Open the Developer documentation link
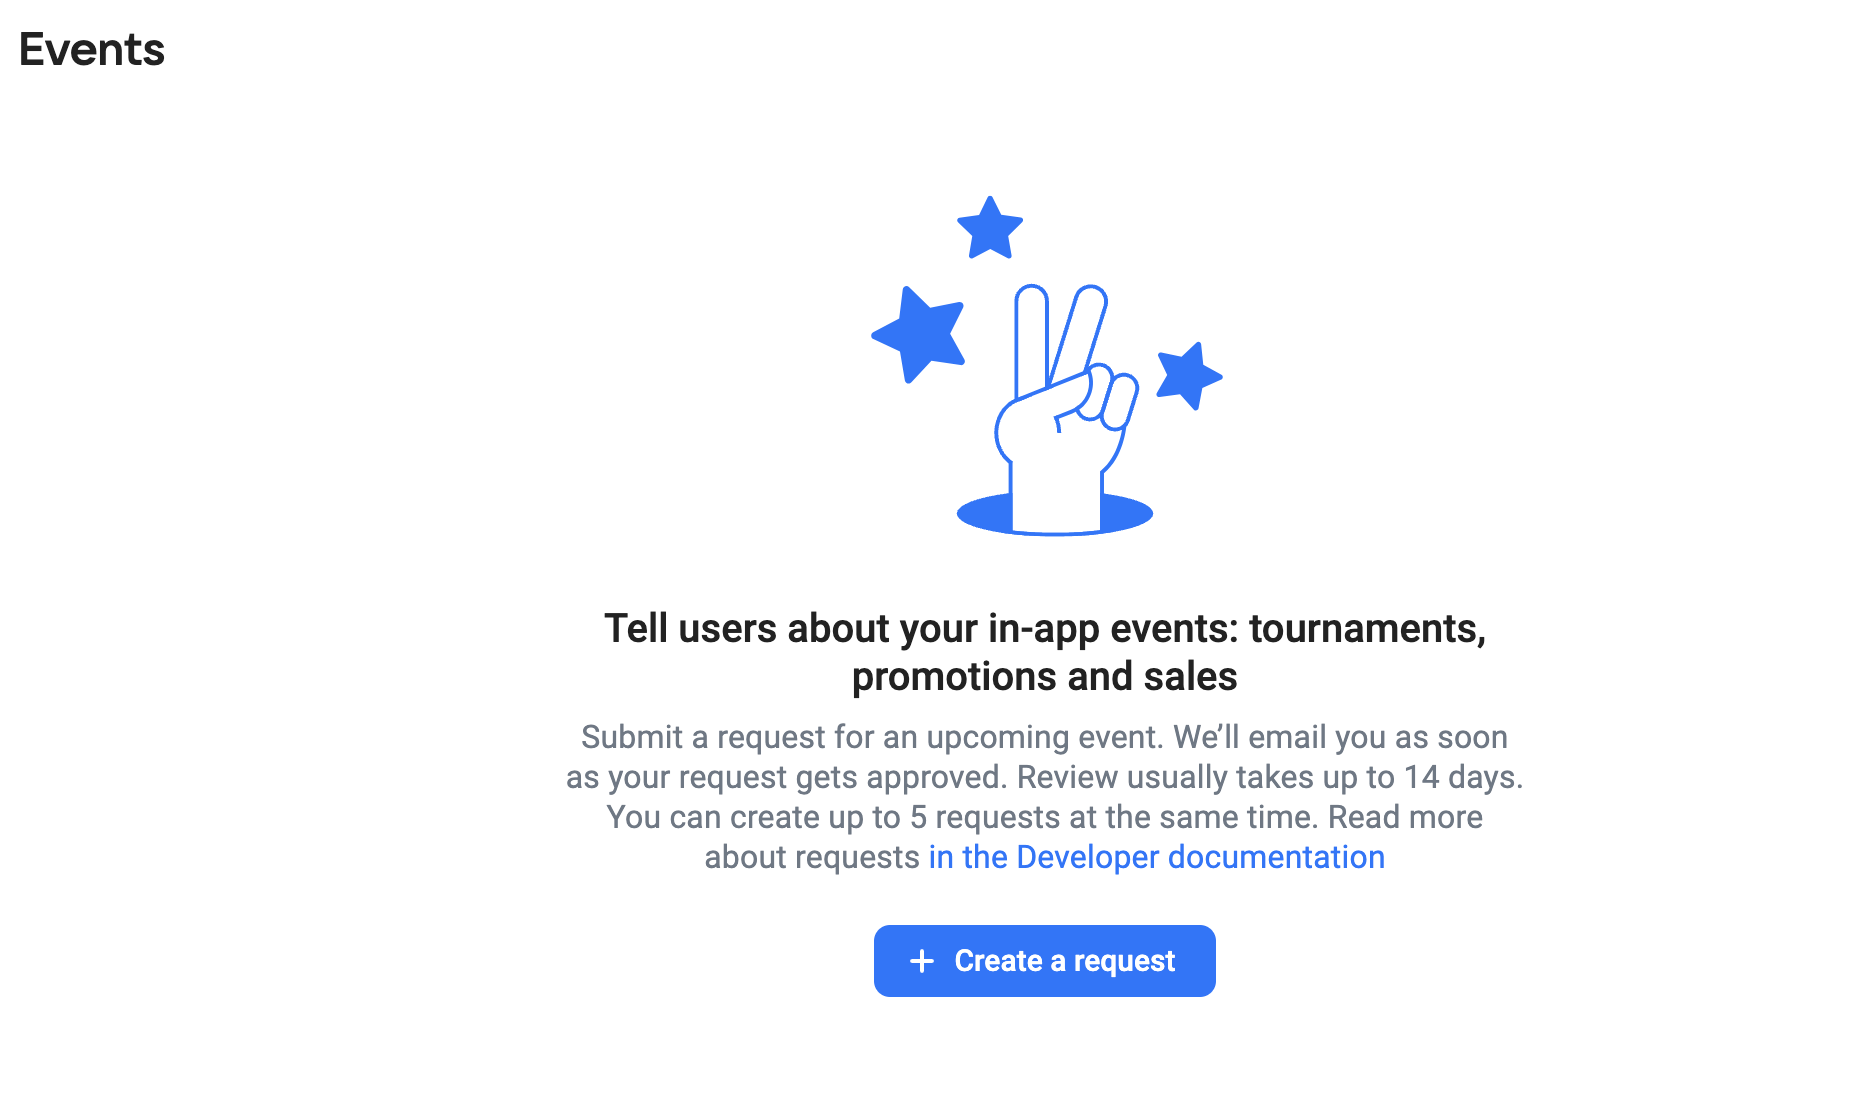Screen dimensions: 1866x1116 point(1156,857)
